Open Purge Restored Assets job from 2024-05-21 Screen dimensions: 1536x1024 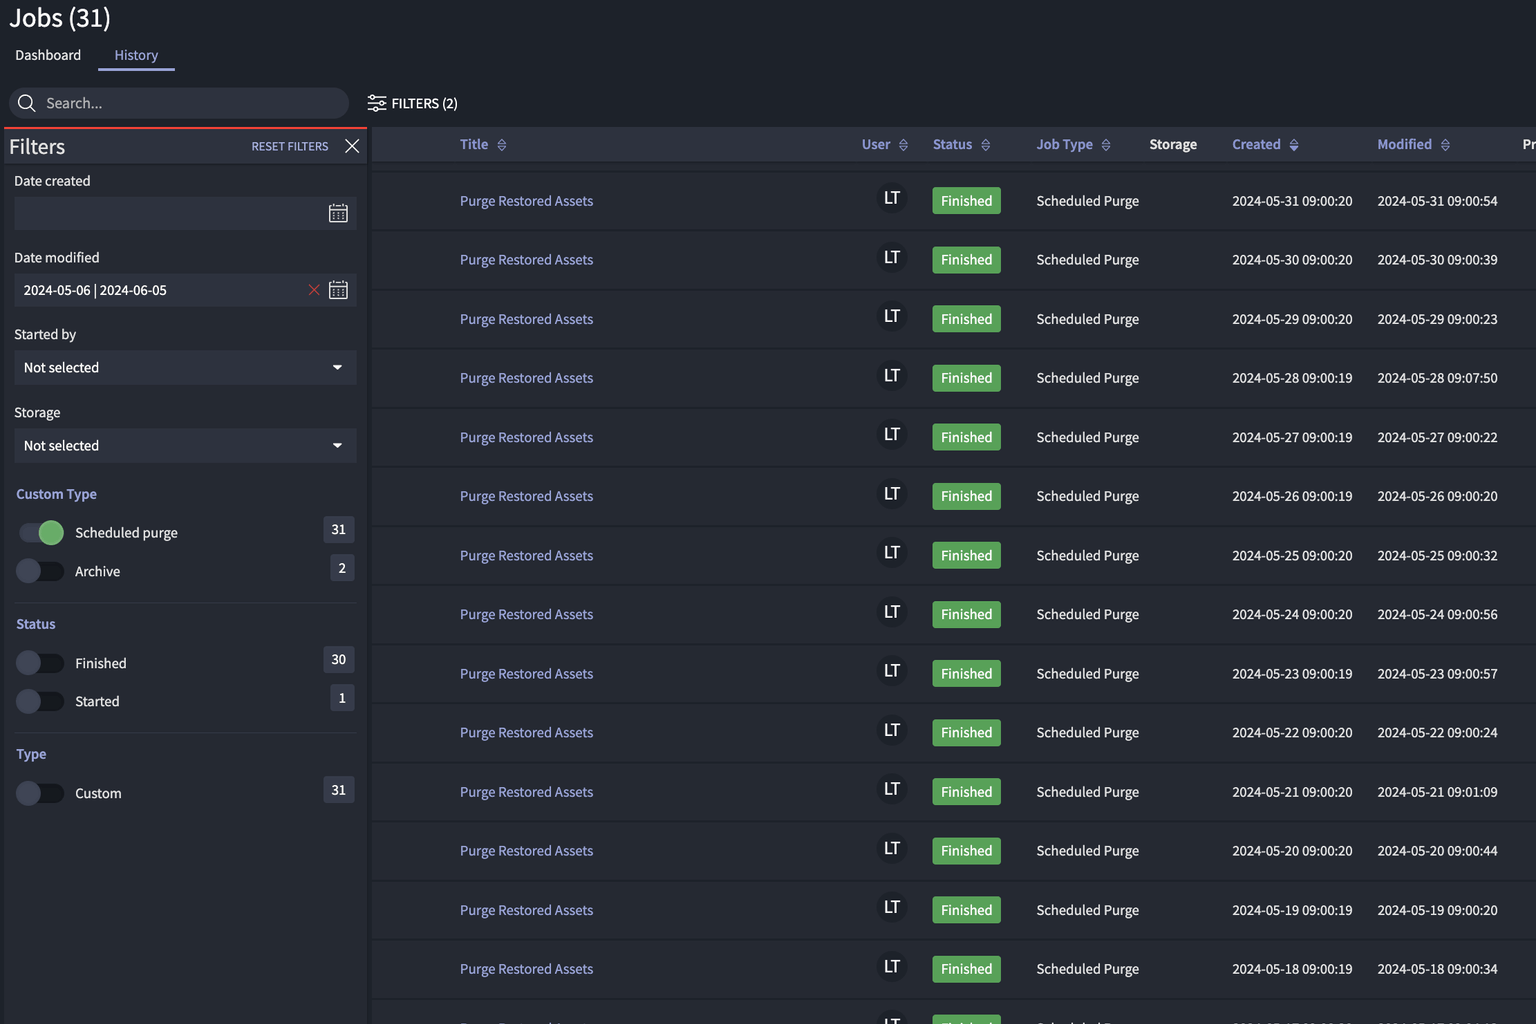[x=526, y=792]
